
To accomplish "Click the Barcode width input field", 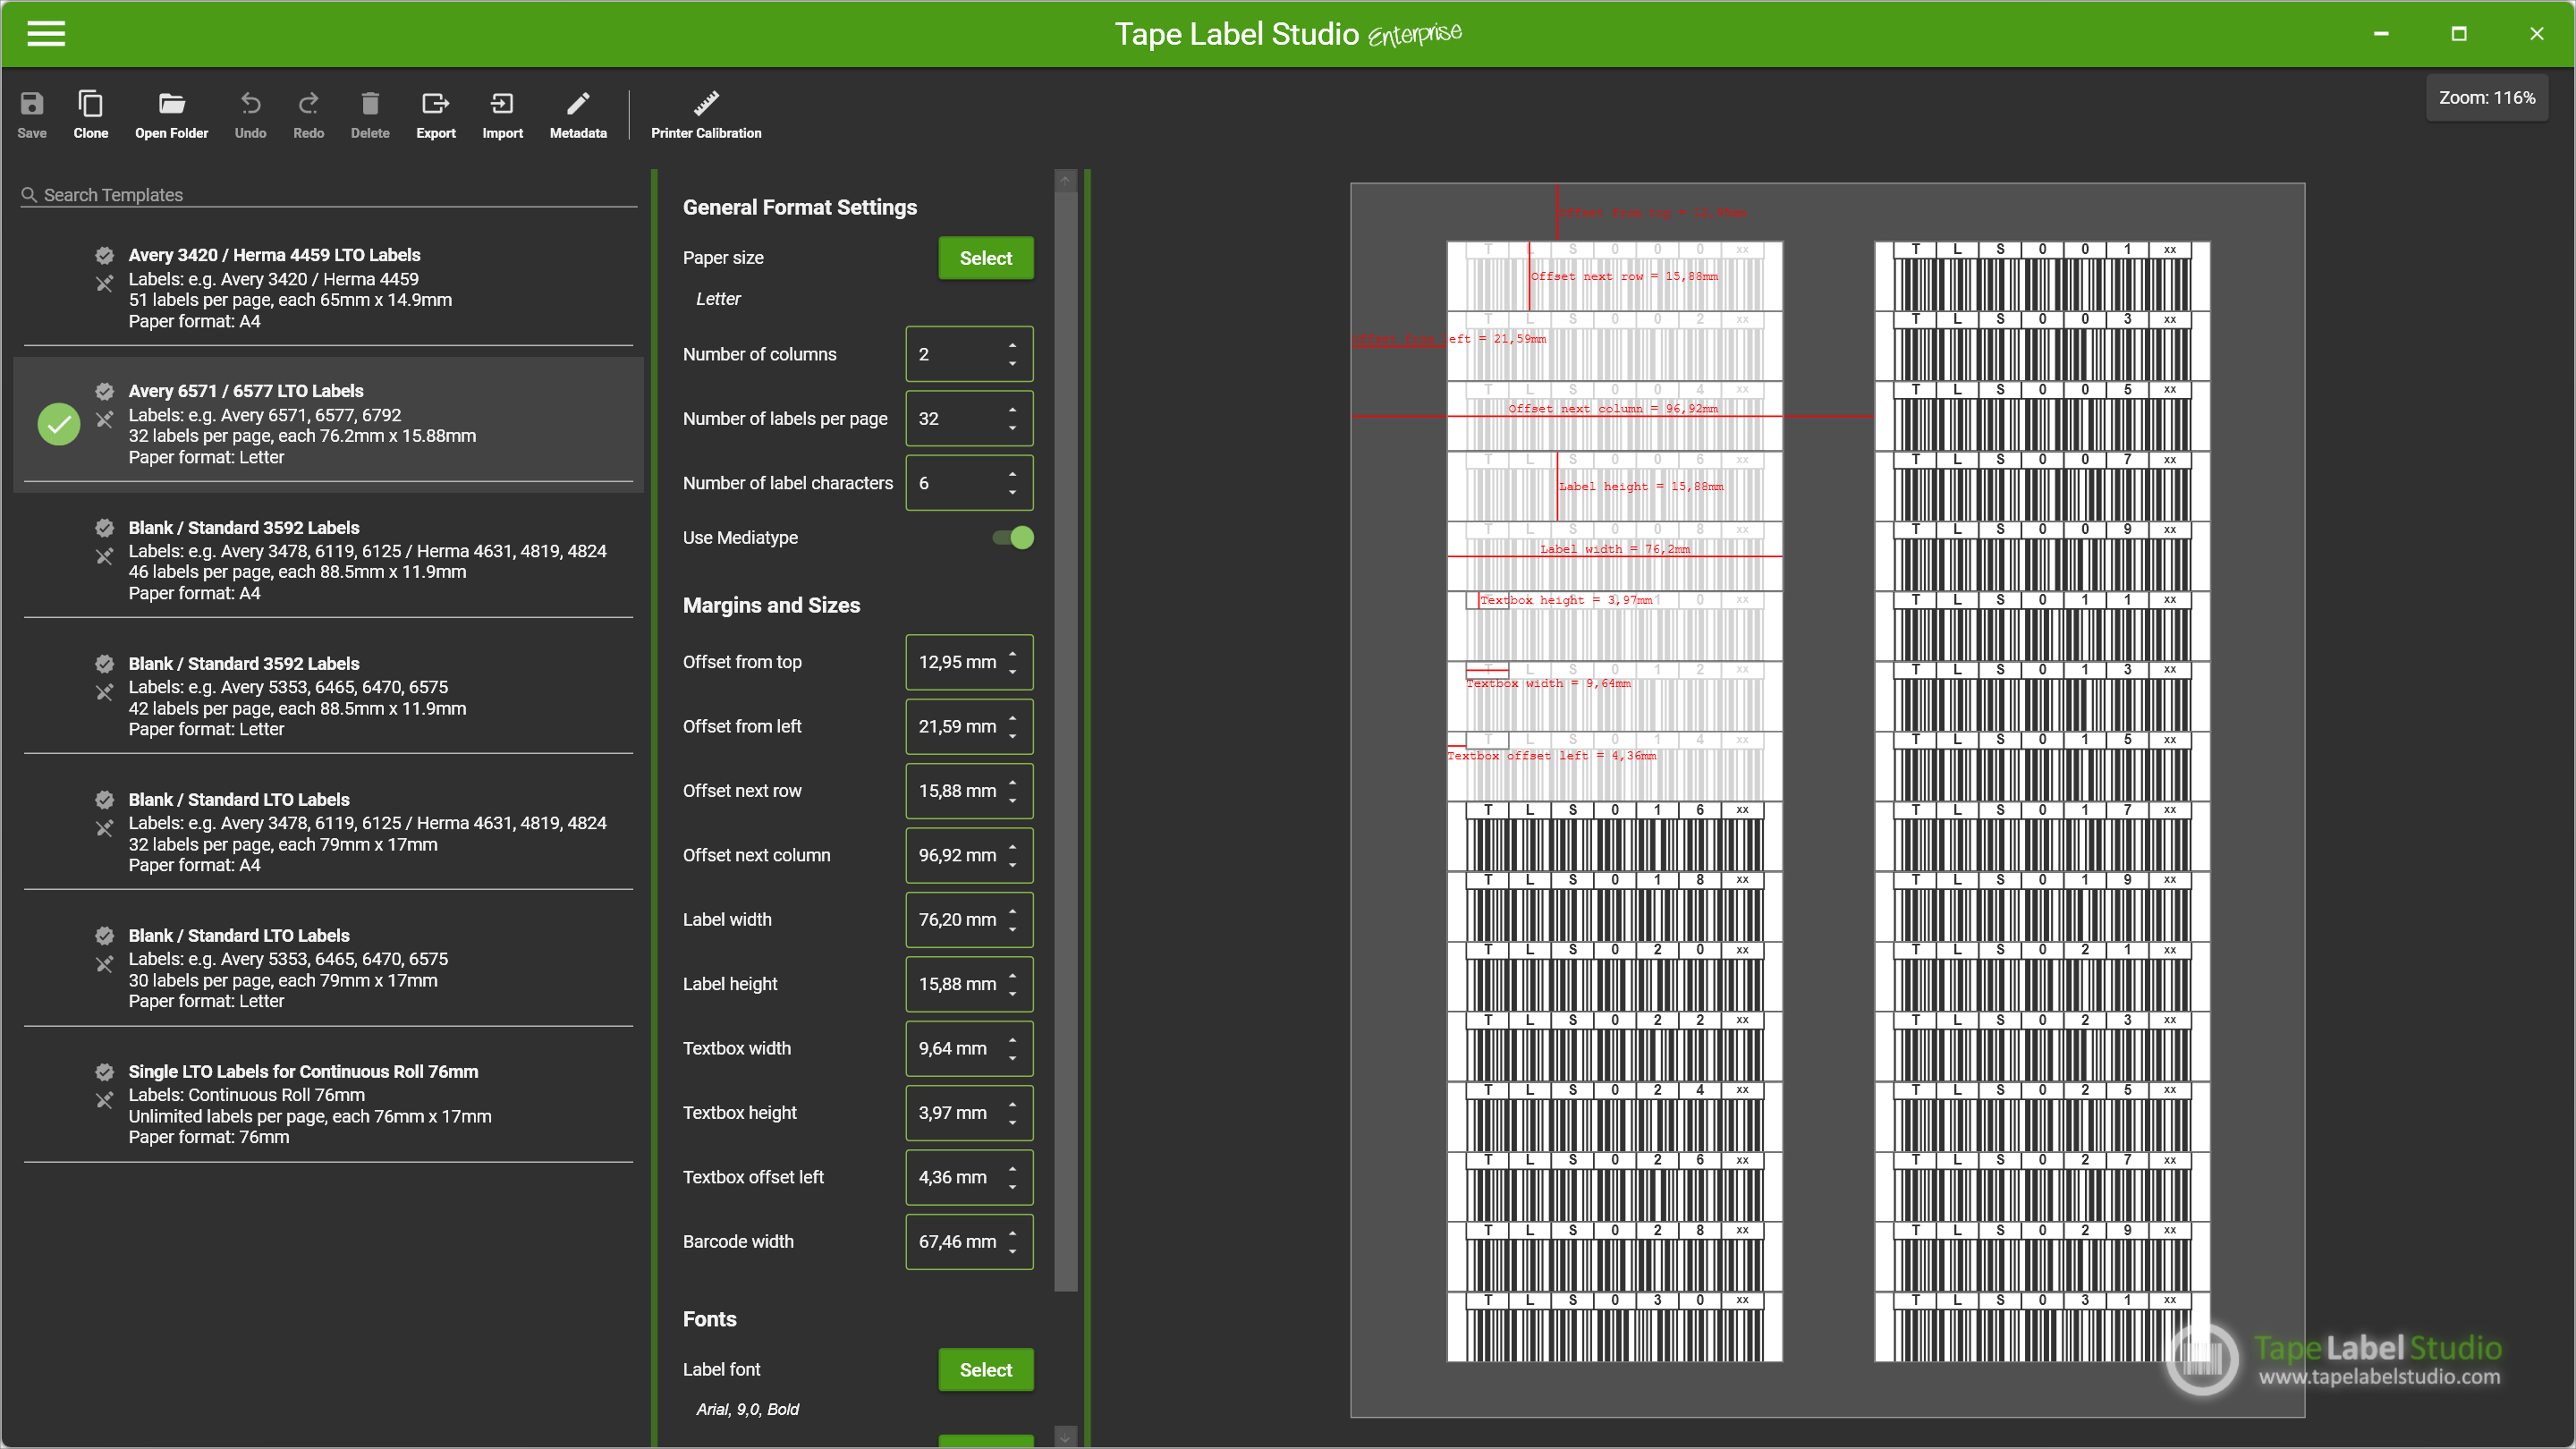I will 968,1242.
